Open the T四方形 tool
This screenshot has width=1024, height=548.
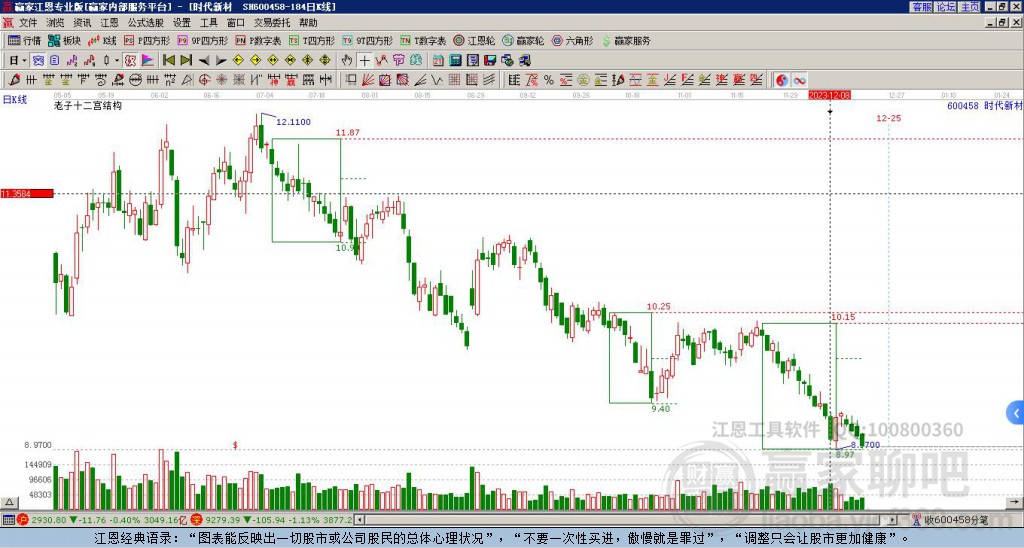(x=312, y=40)
